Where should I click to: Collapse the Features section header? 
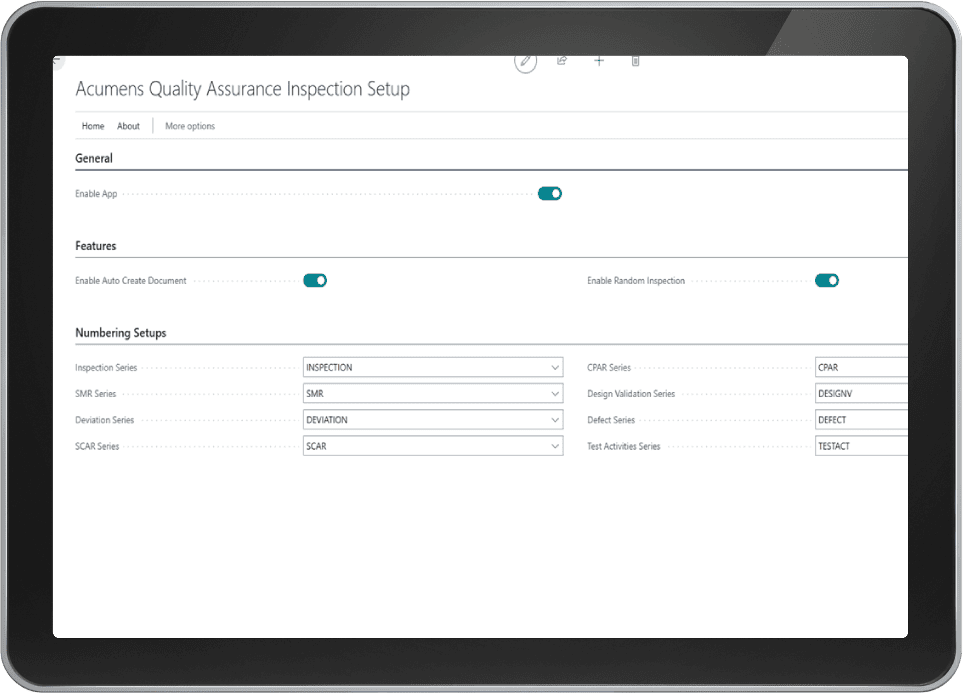96,246
